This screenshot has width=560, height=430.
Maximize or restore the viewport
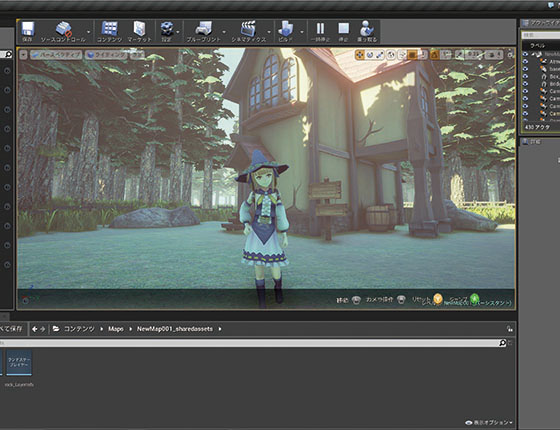tap(511, 55)
